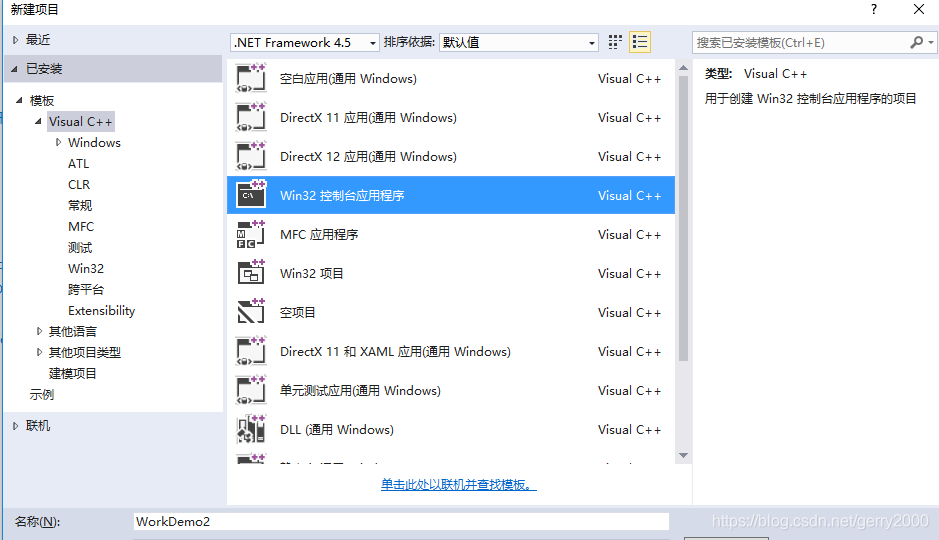Select the Win32 控制台应用程序 console icon
939x540 pixels.
coord(251,195)
